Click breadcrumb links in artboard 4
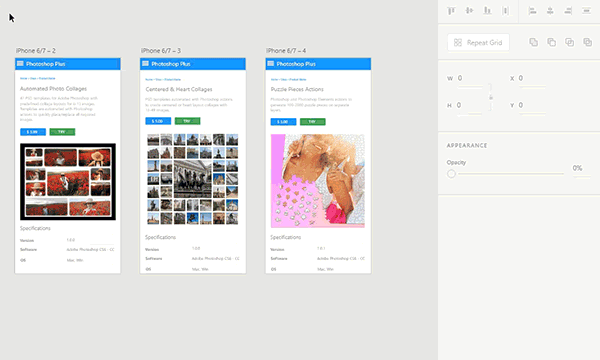Image resolution: width=600 pixels, height=360 pixels. tap(289, 80)
